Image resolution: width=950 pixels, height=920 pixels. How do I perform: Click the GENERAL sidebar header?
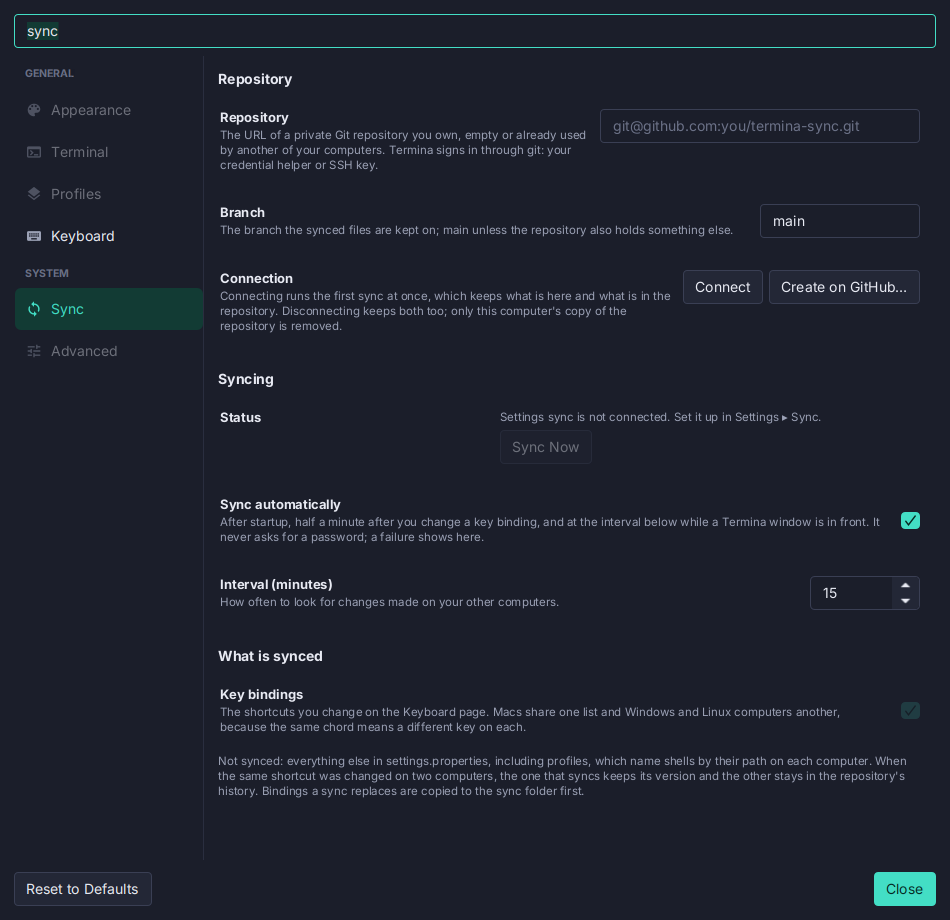49,73
